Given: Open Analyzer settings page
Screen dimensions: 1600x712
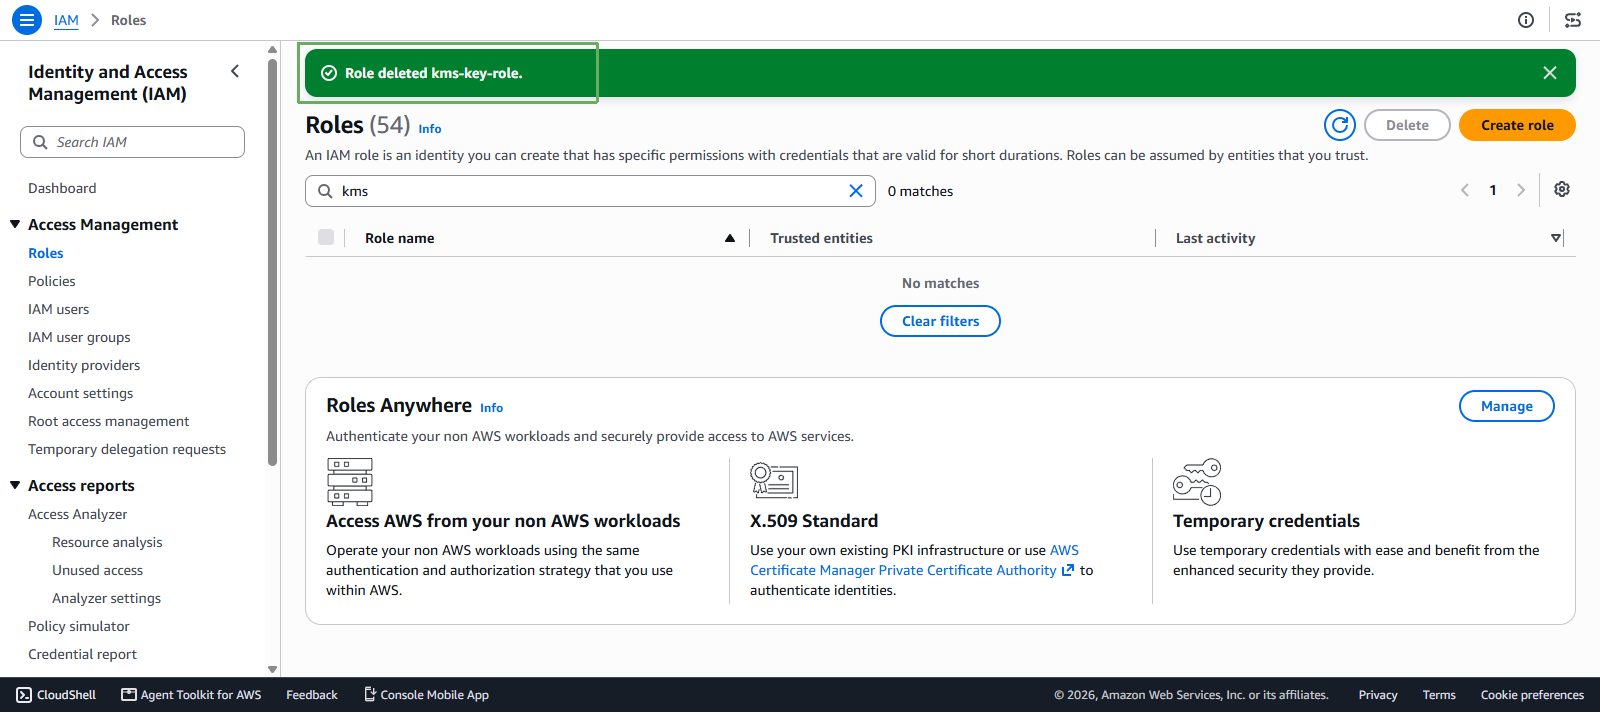Looking at the screenshot, I should coord(107,598).
